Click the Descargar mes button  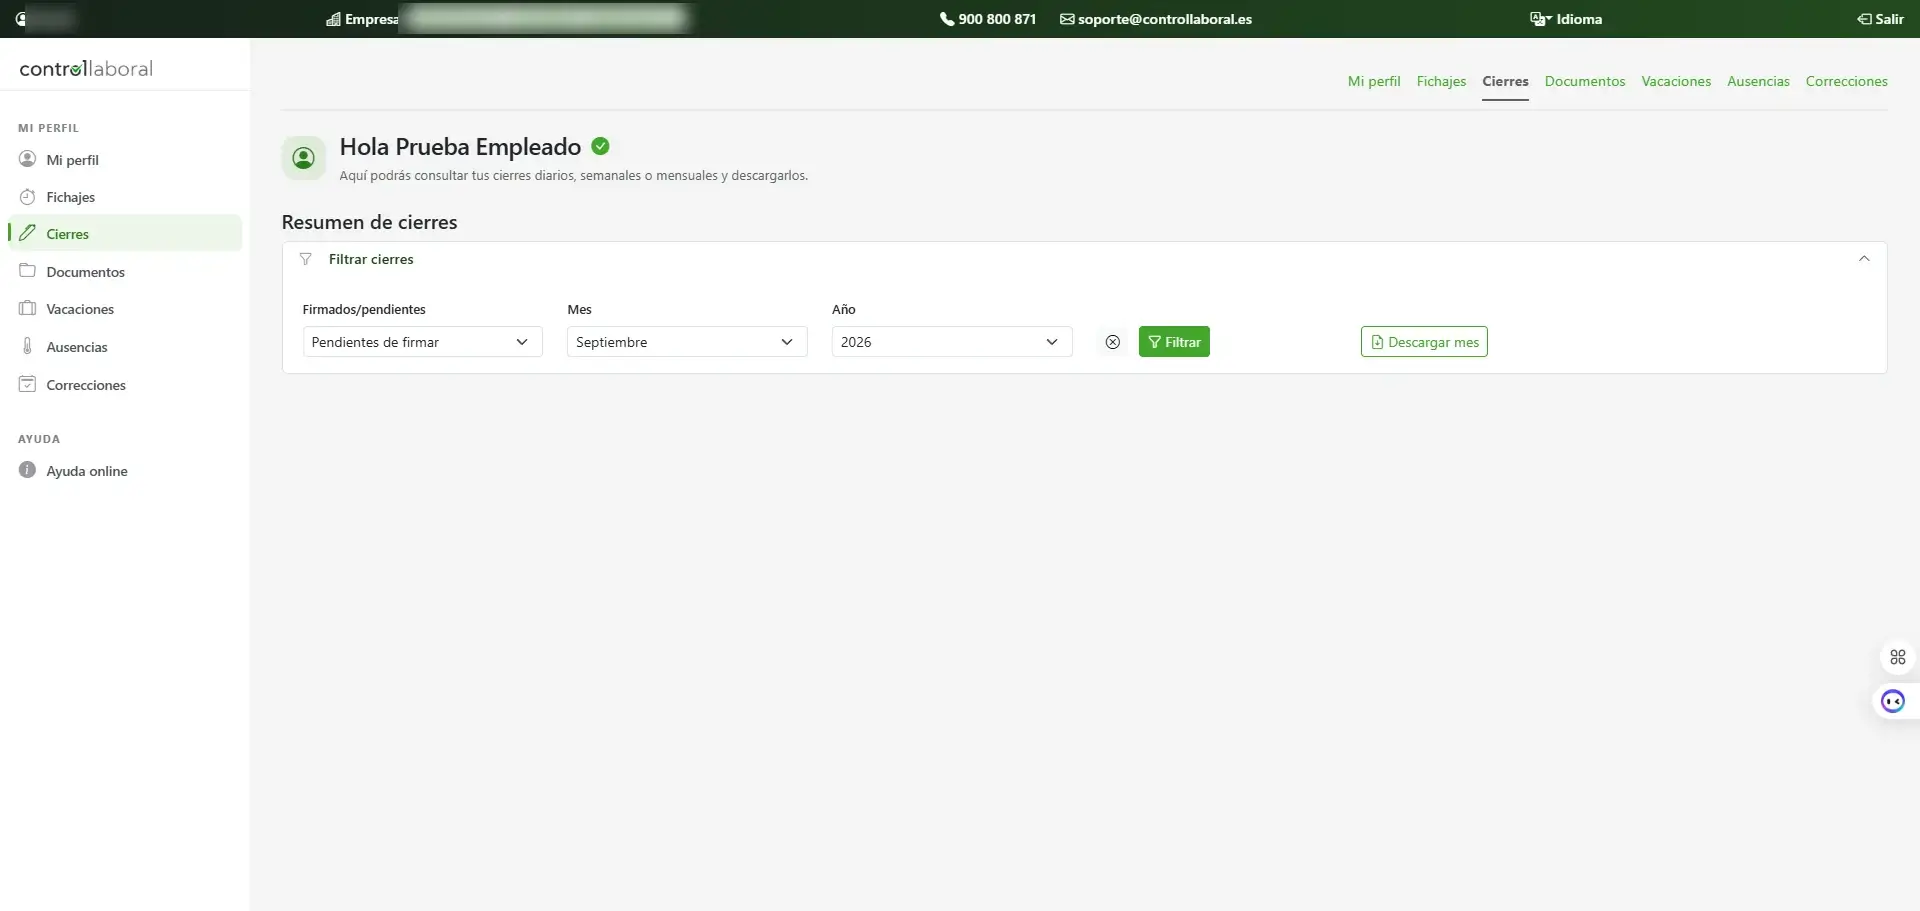(1424, 342)
